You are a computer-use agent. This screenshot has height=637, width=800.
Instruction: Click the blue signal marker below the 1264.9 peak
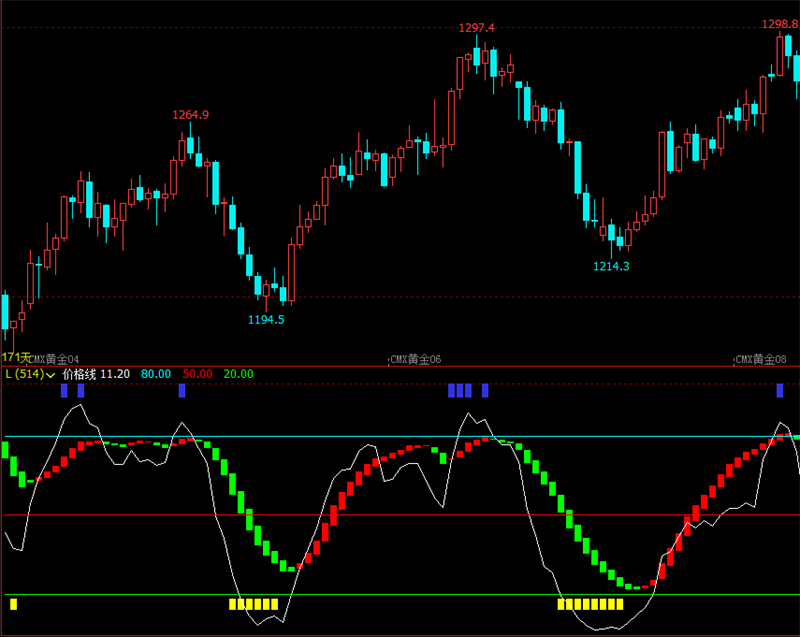click(x=182, y=391)
